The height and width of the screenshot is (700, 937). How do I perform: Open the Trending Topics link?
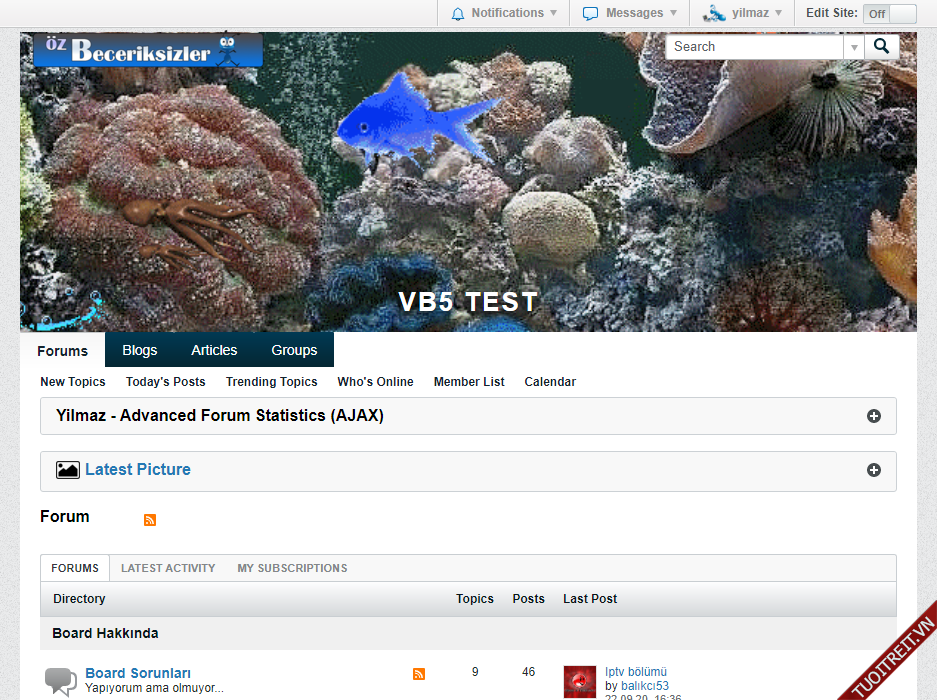271,382
